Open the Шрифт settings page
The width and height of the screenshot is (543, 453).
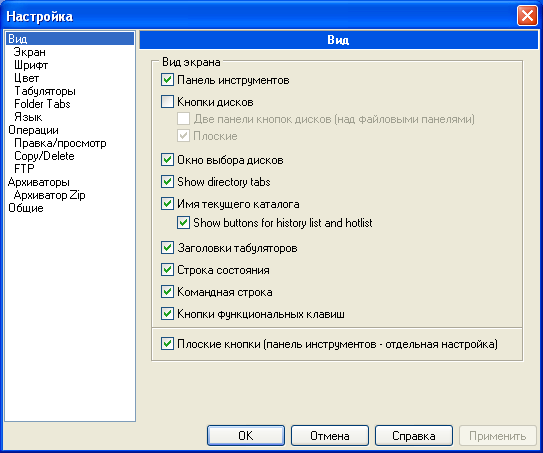pyautogui.click(x=31, y=65)
